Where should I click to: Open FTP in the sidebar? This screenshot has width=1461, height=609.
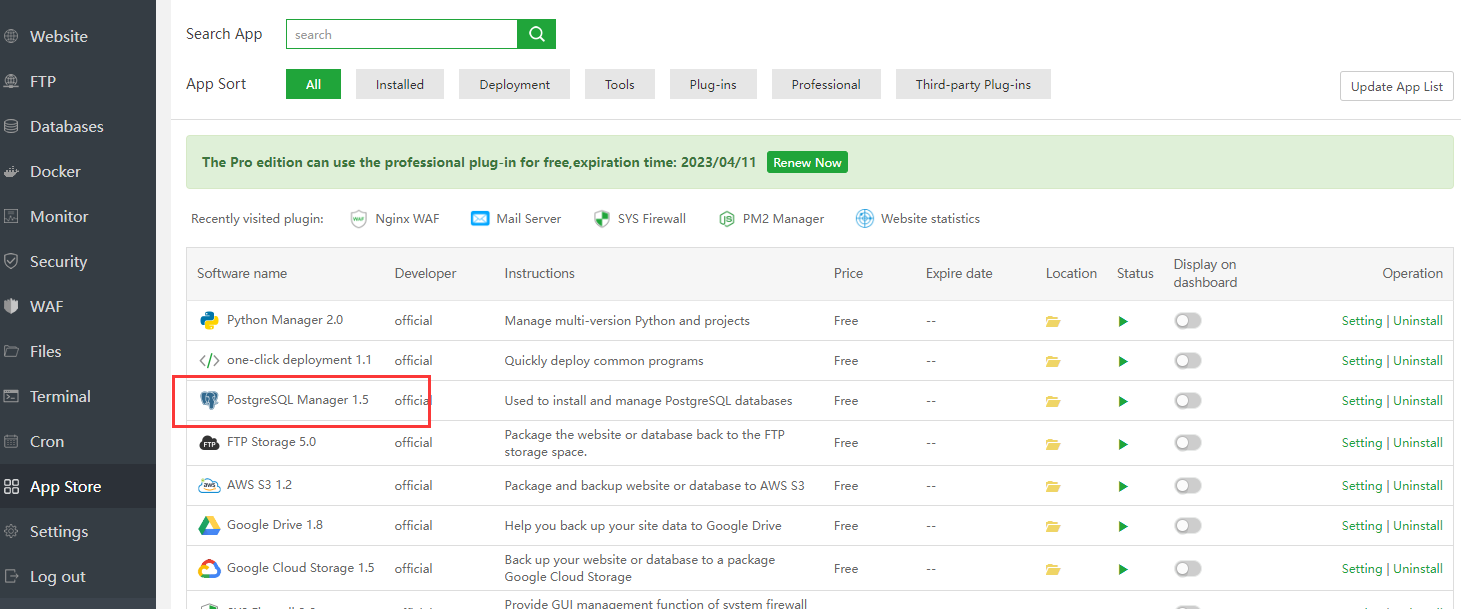pos(78,81)
